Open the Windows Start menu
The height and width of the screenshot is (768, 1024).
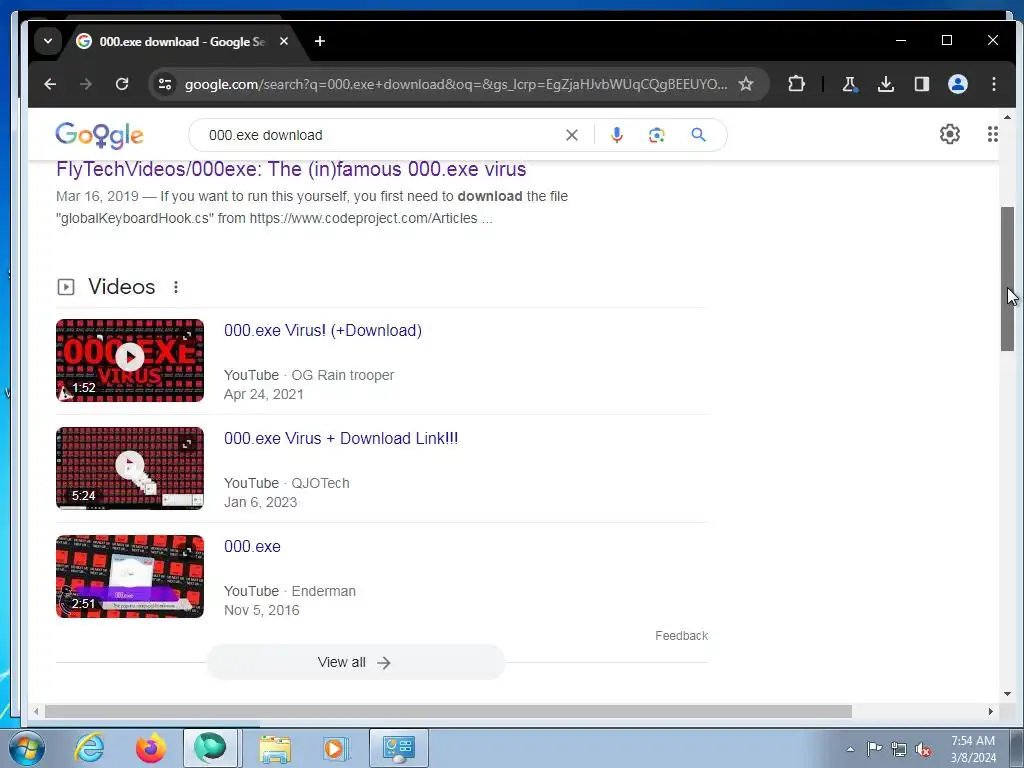pos(27,748)
